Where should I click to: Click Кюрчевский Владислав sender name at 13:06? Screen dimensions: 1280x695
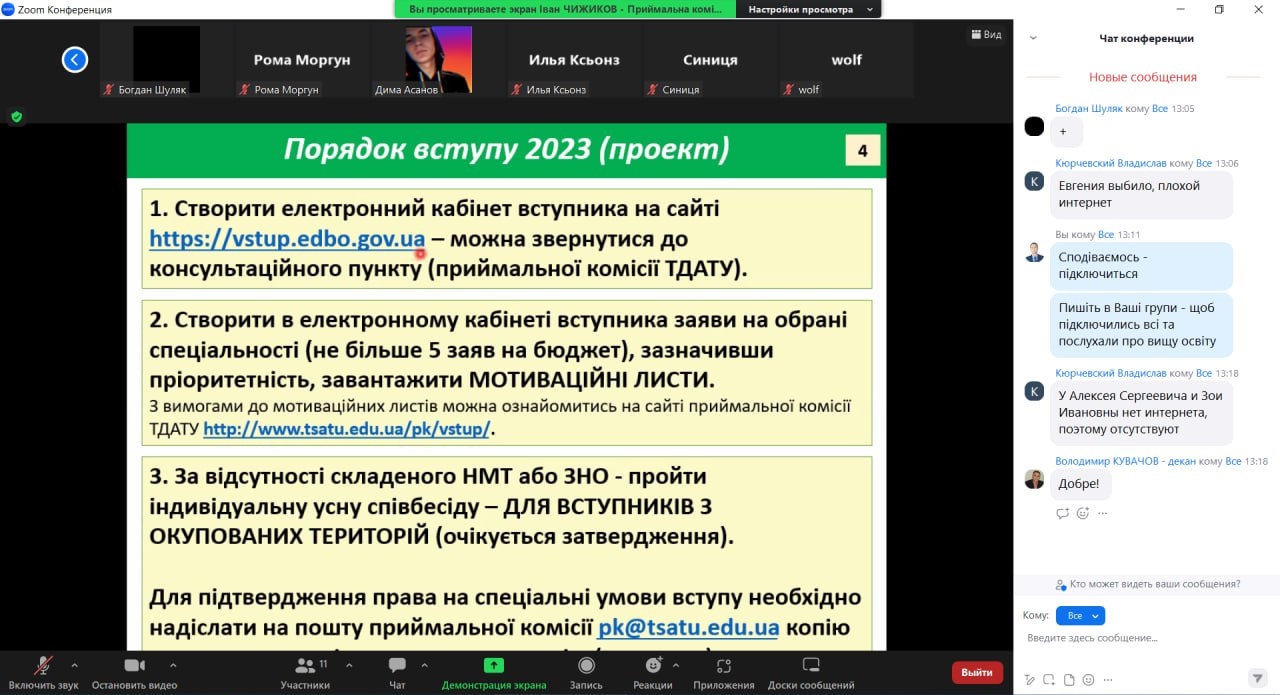1110,163
